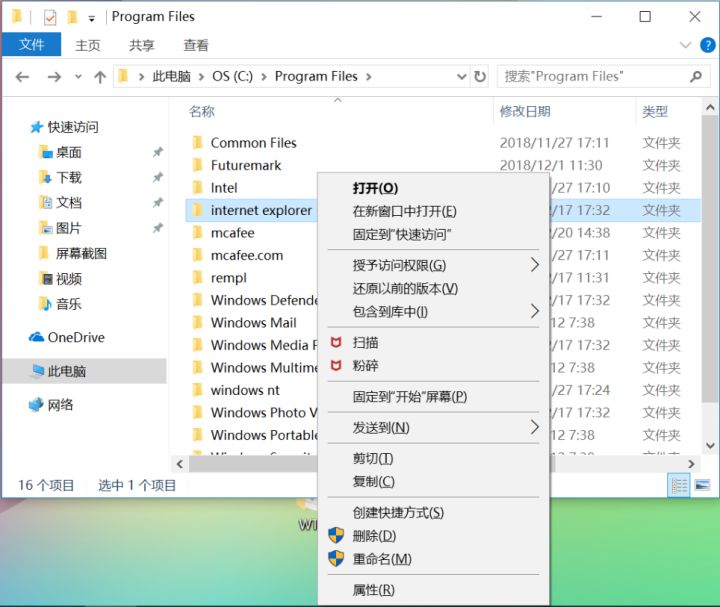This screenshot has width=720, height=607.
Task: Choose 在新窗口中打开(E) from context menu
Action: pos(433,211)
